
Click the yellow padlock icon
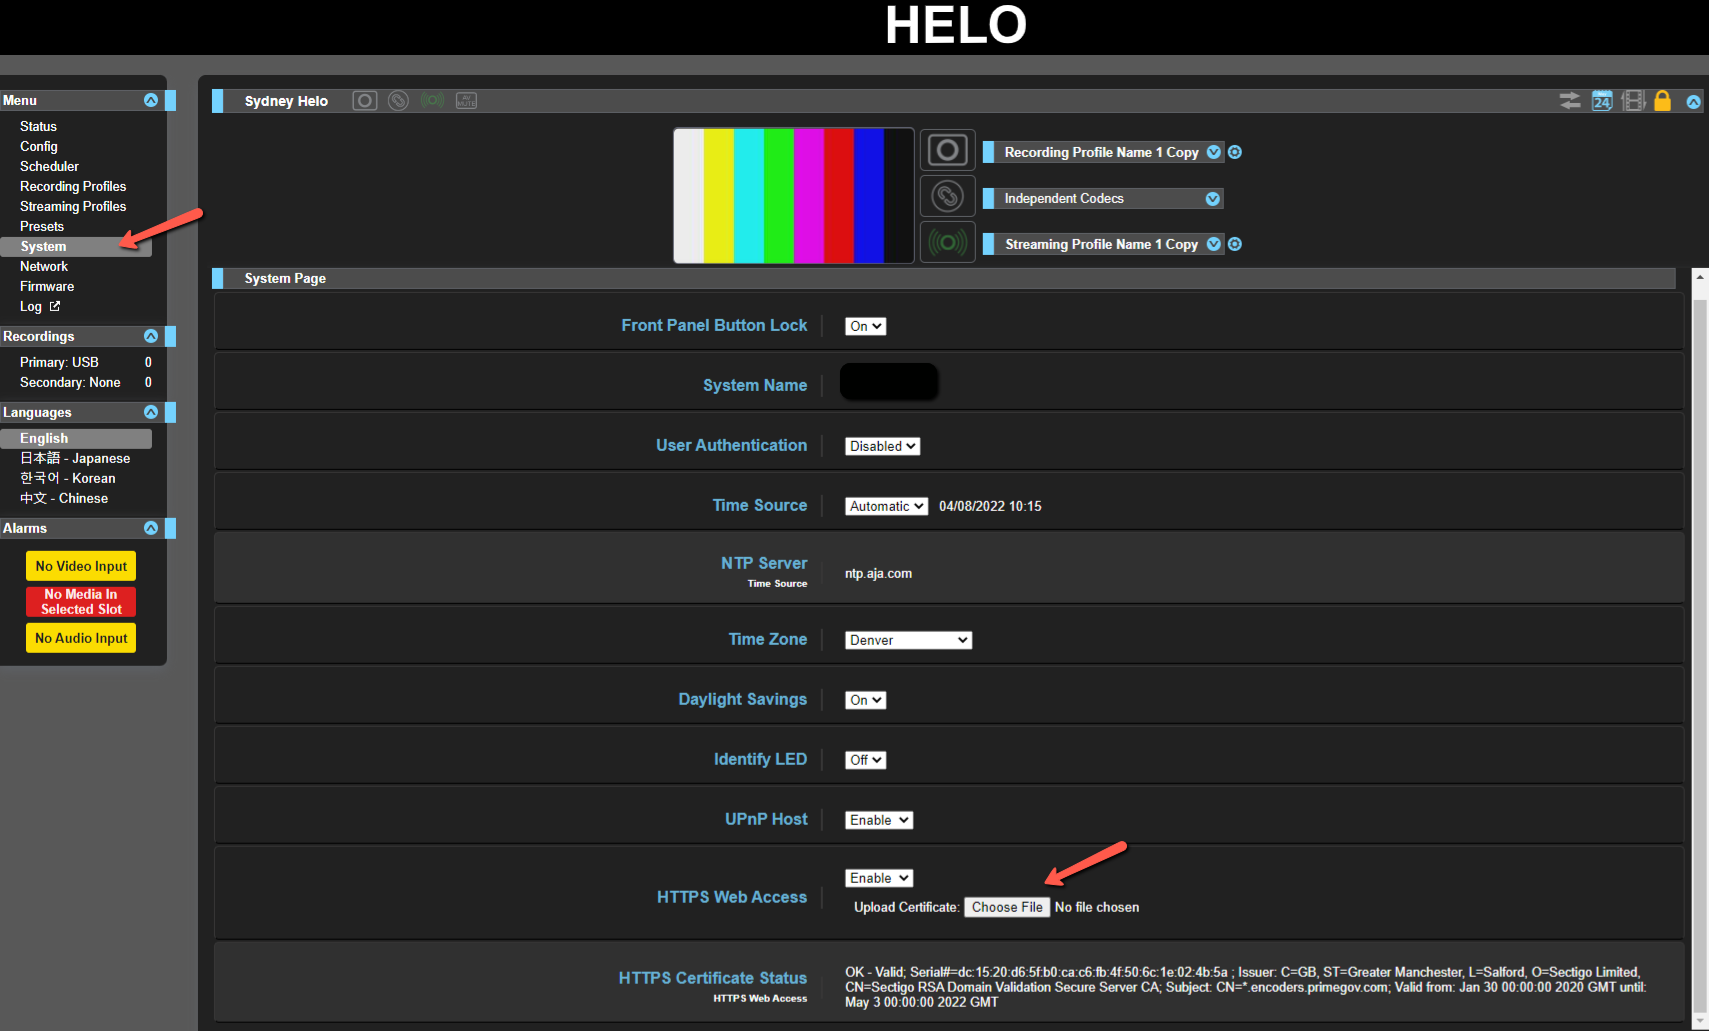1662,101
